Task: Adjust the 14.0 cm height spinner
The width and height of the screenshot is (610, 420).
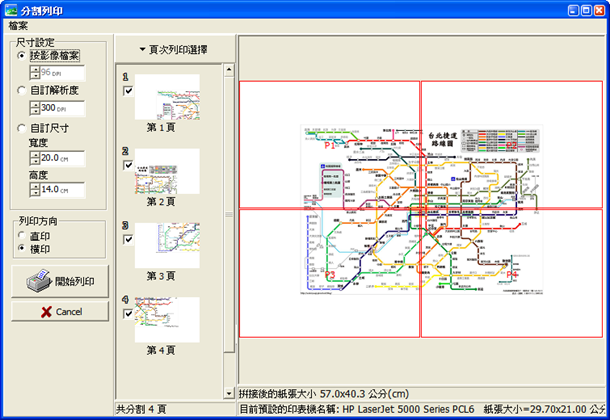Action: click(x=35, y=190)
